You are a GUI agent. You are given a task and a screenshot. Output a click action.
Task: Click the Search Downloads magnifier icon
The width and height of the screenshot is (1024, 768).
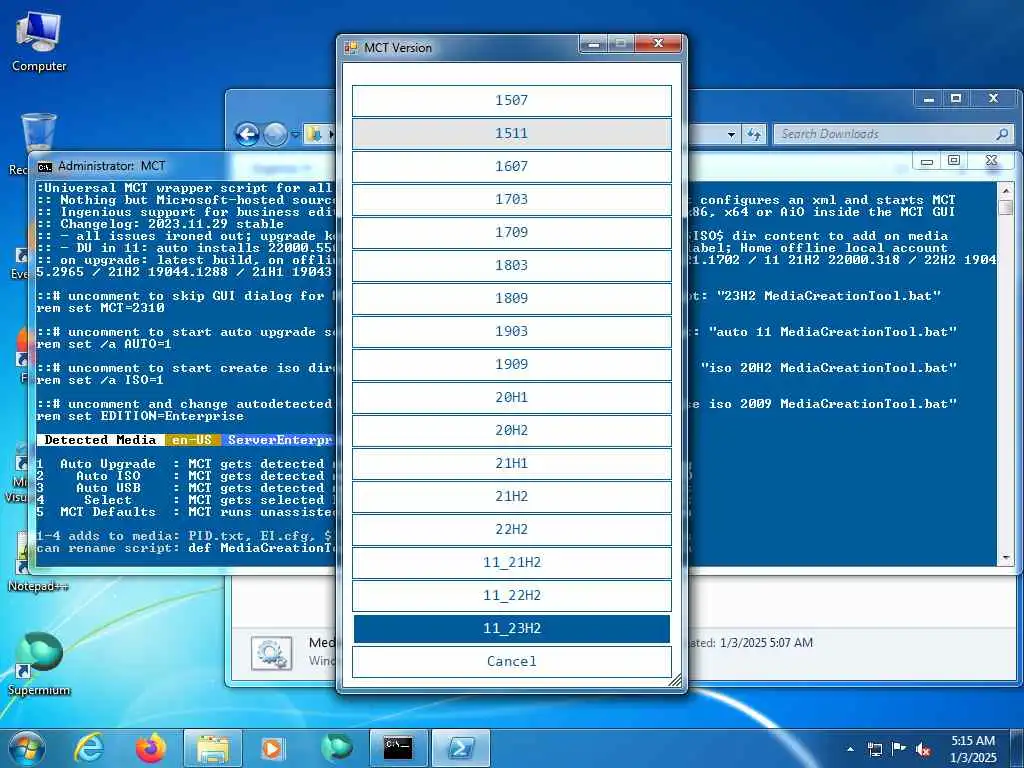(1002, 135)
